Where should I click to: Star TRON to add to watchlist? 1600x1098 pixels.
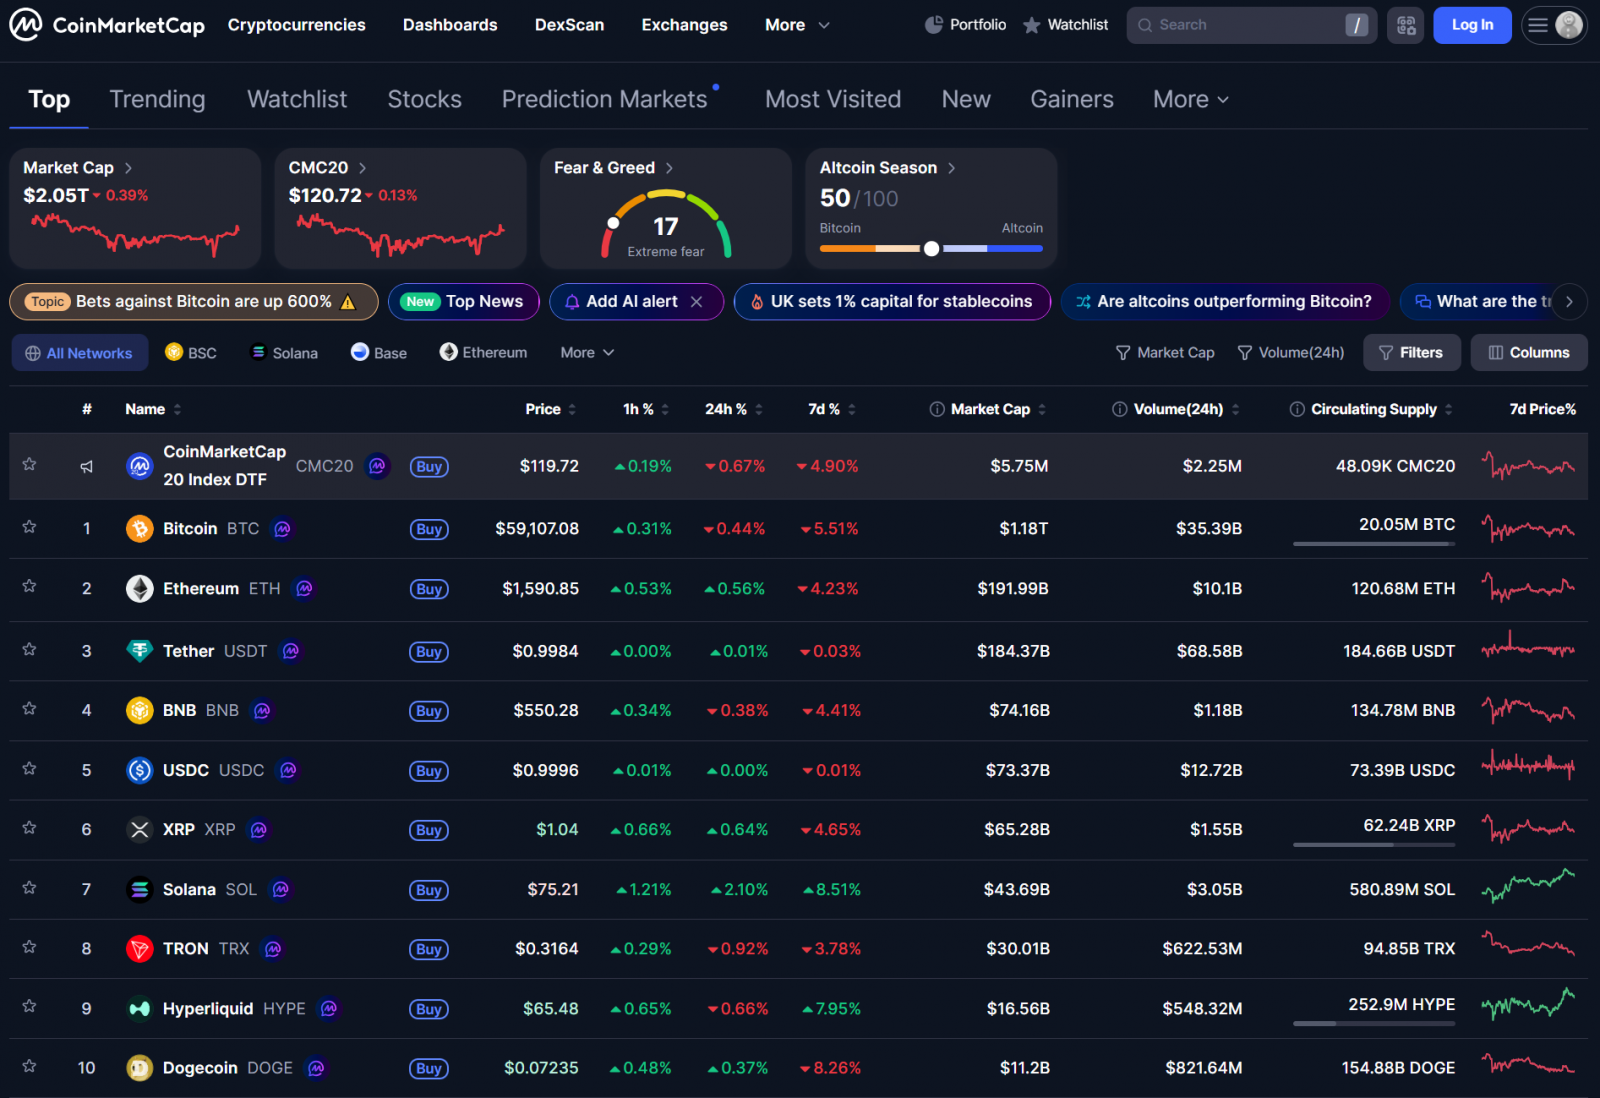(x=29, y=946)
